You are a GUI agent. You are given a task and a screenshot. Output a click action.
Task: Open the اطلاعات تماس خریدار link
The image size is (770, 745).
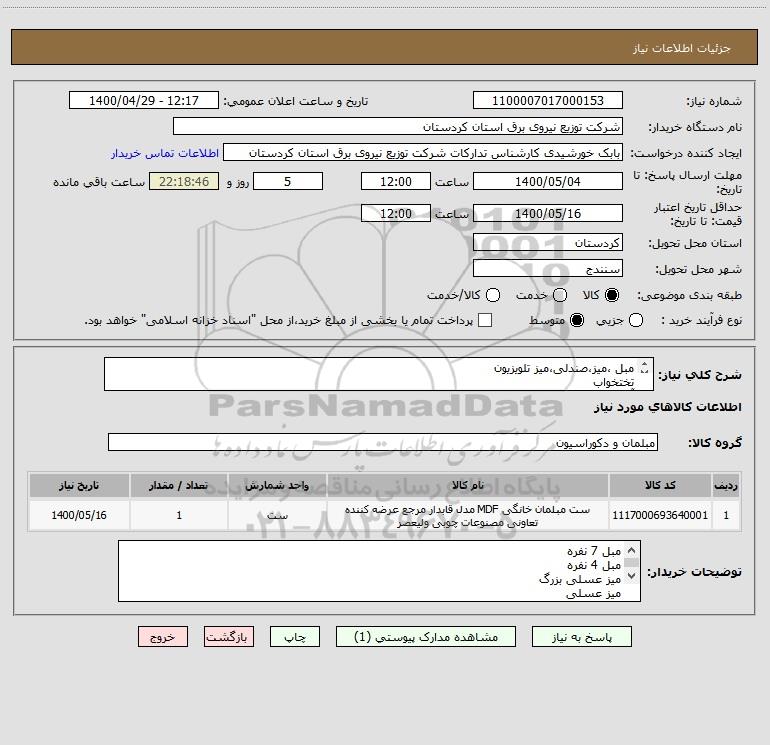coord(165,153)
